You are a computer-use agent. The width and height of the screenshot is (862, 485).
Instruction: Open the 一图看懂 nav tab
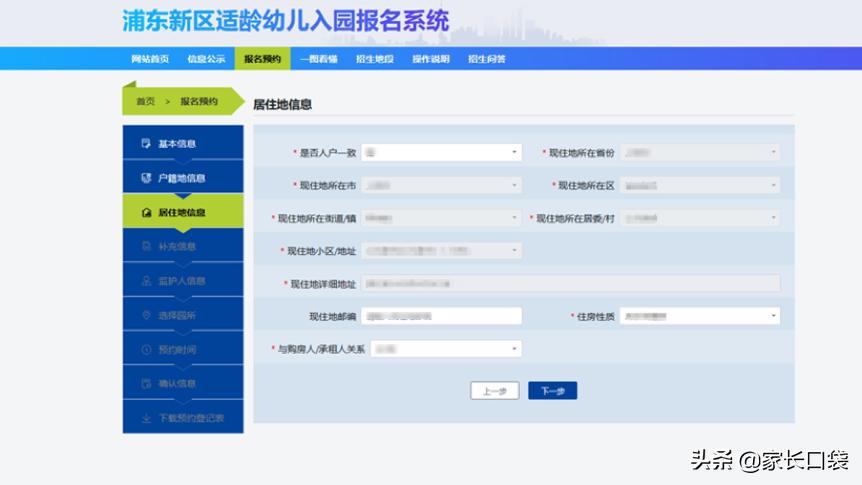point(319,59)
